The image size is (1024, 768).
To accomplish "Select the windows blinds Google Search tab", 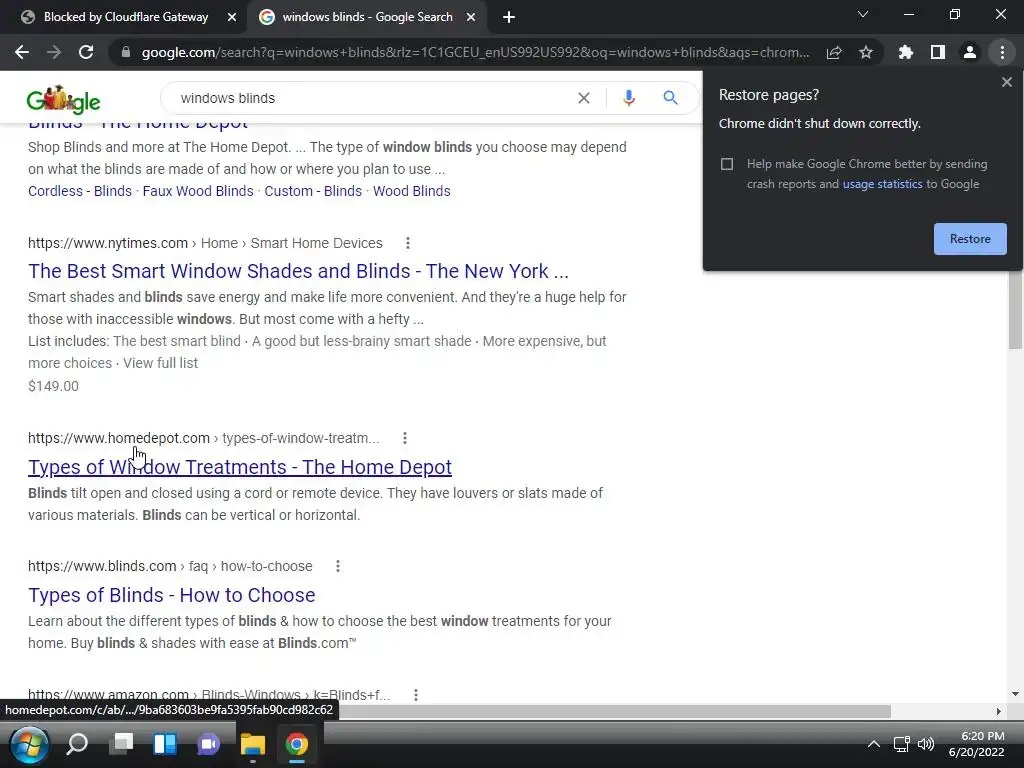I will tap(367, 18).
